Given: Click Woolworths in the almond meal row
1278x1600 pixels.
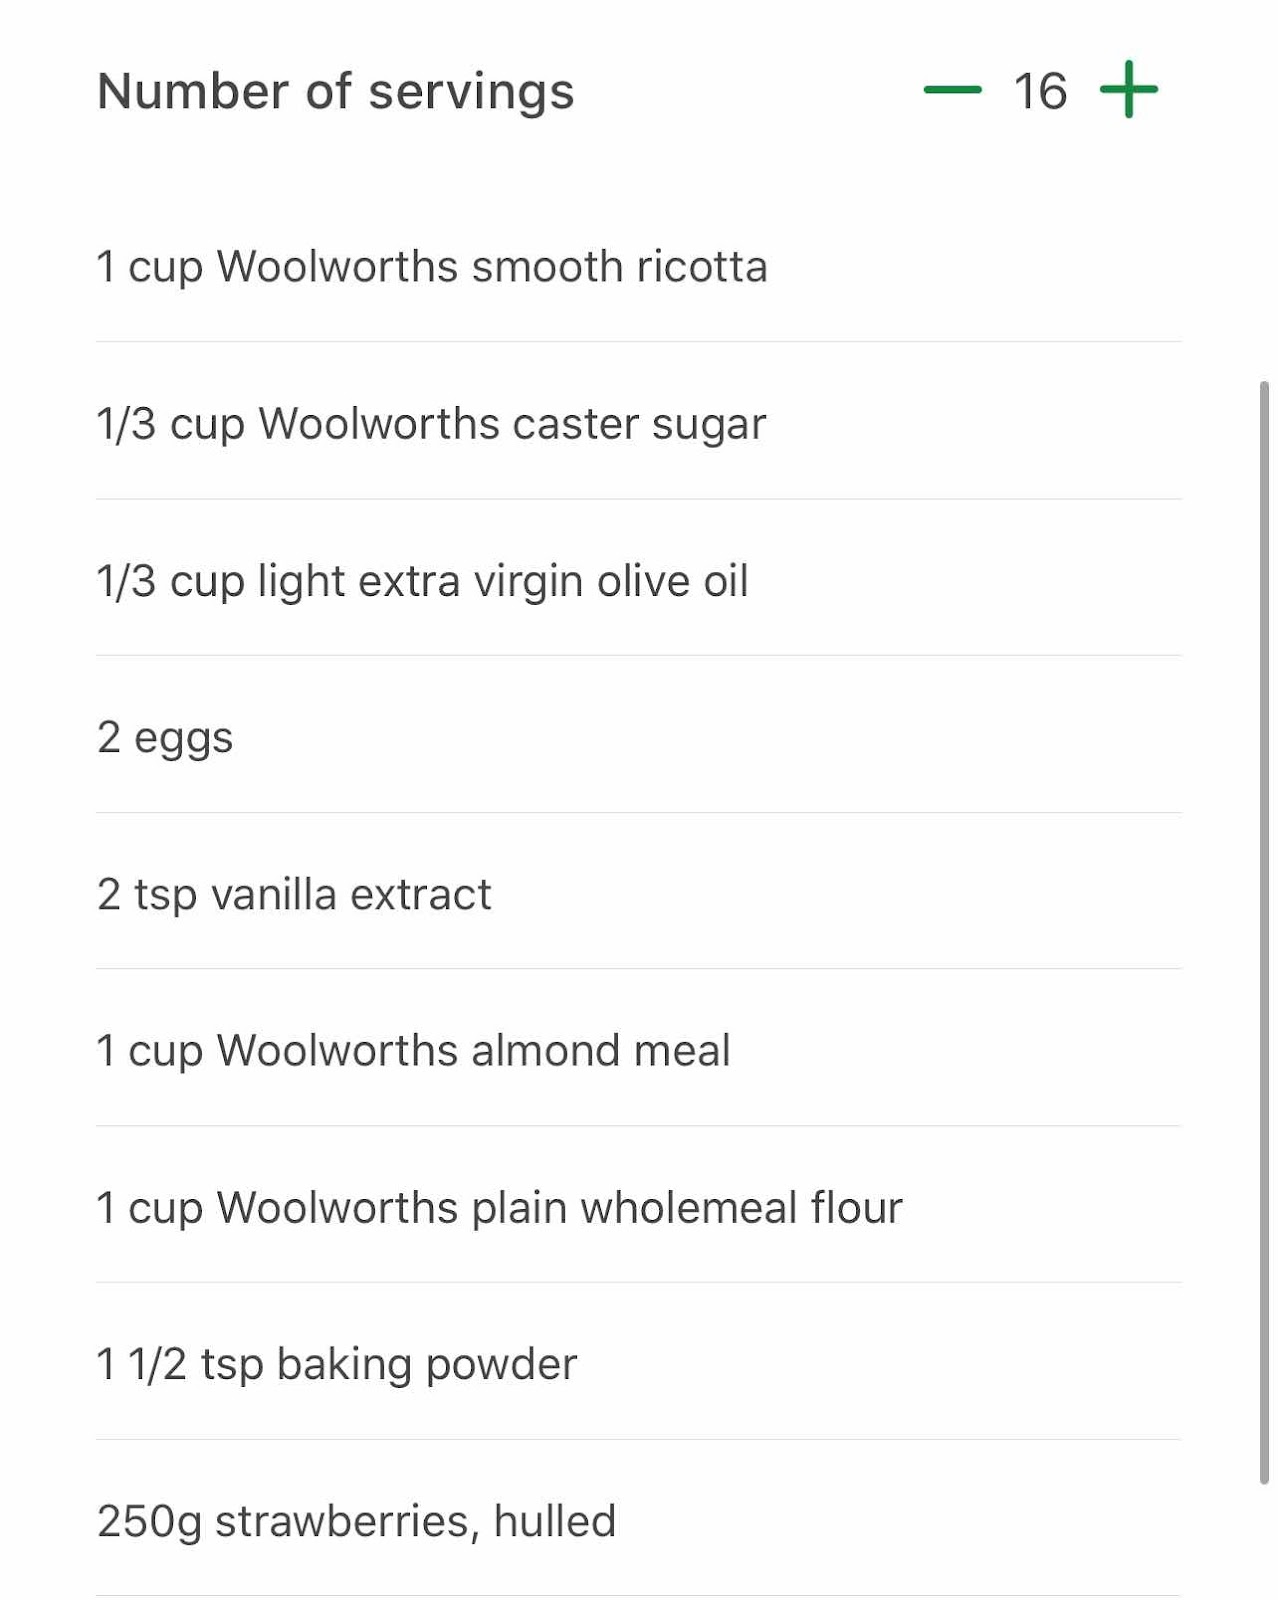Looking at the screenshot, I should [337, 1050].
